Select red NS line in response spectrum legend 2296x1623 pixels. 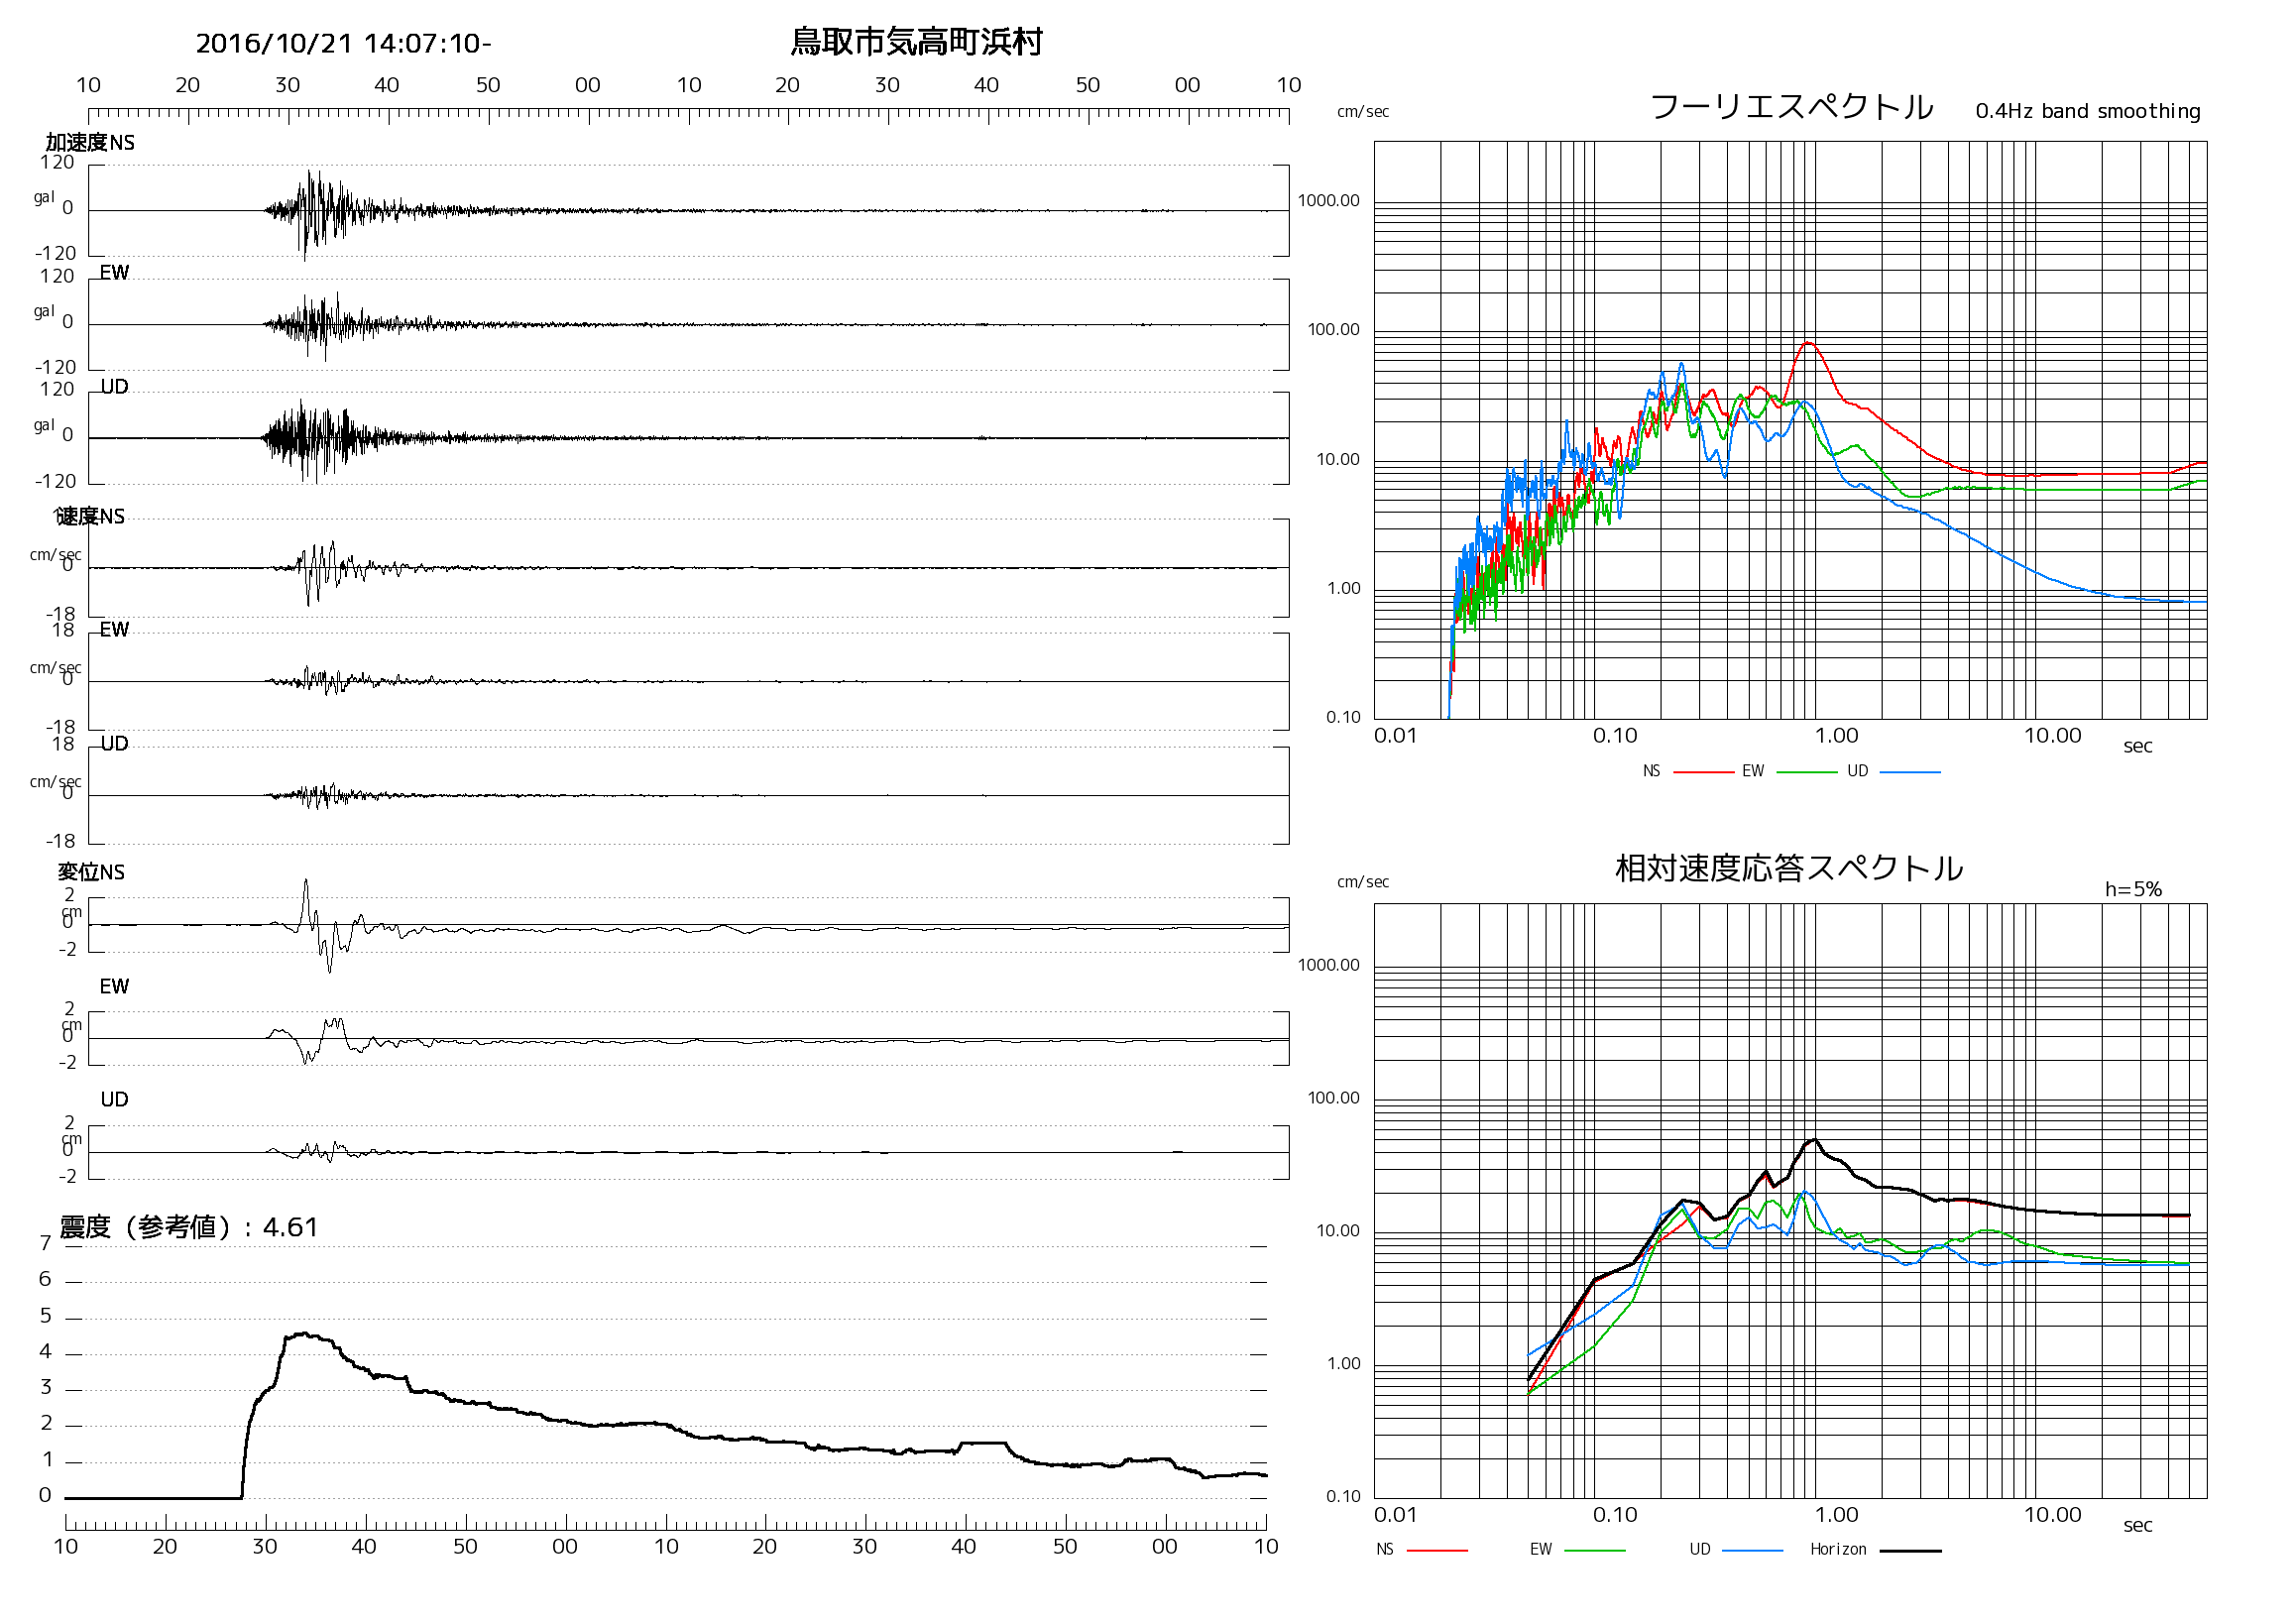point(1437,1551)
